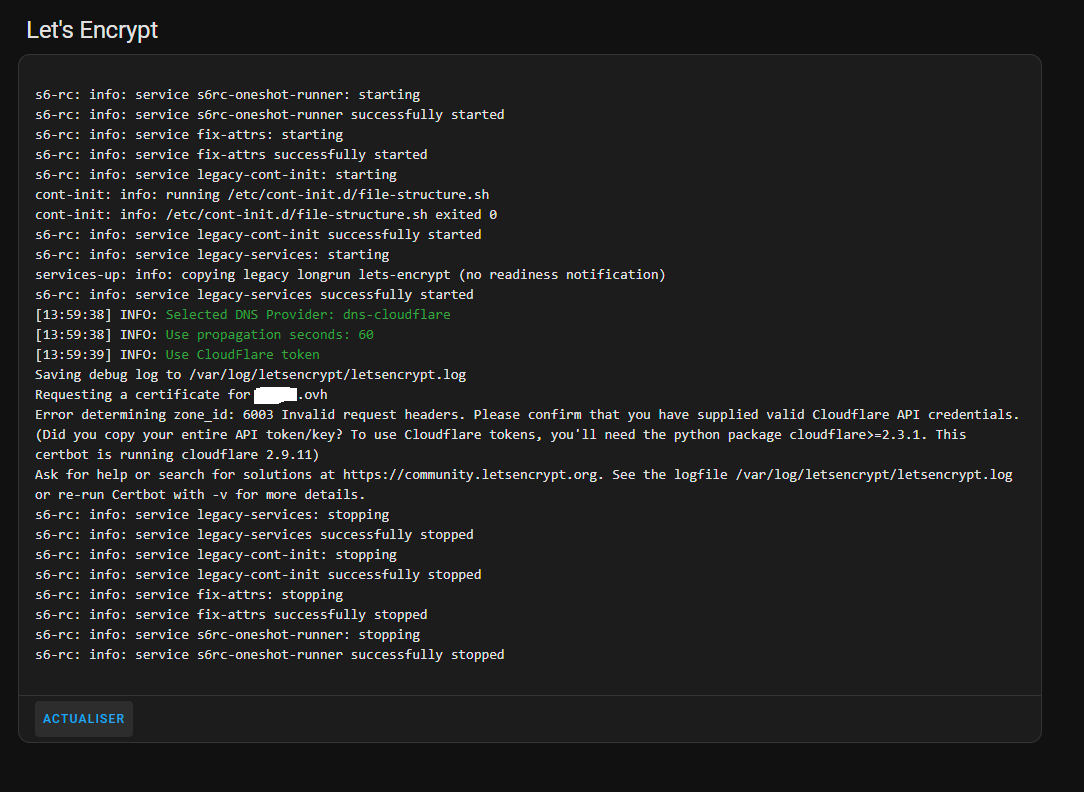Select the green 'Selected DNS Provider: dns-cloudflare' text
Screen dimensions: 1084x792
(307, 314)
